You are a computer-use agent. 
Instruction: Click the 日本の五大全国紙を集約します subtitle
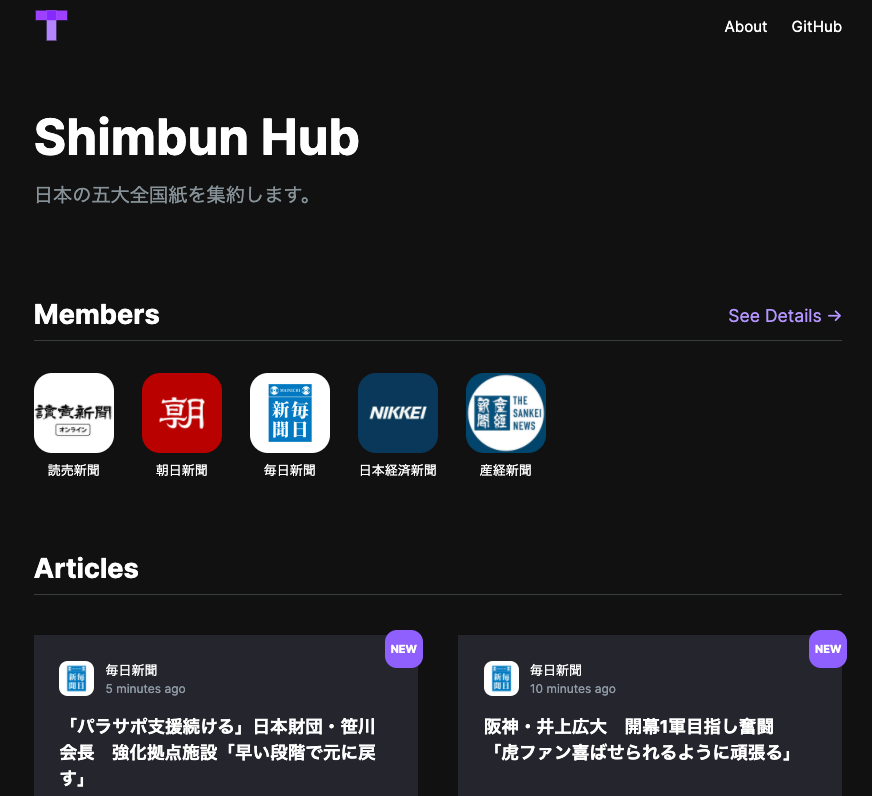(x=173, y=195)
